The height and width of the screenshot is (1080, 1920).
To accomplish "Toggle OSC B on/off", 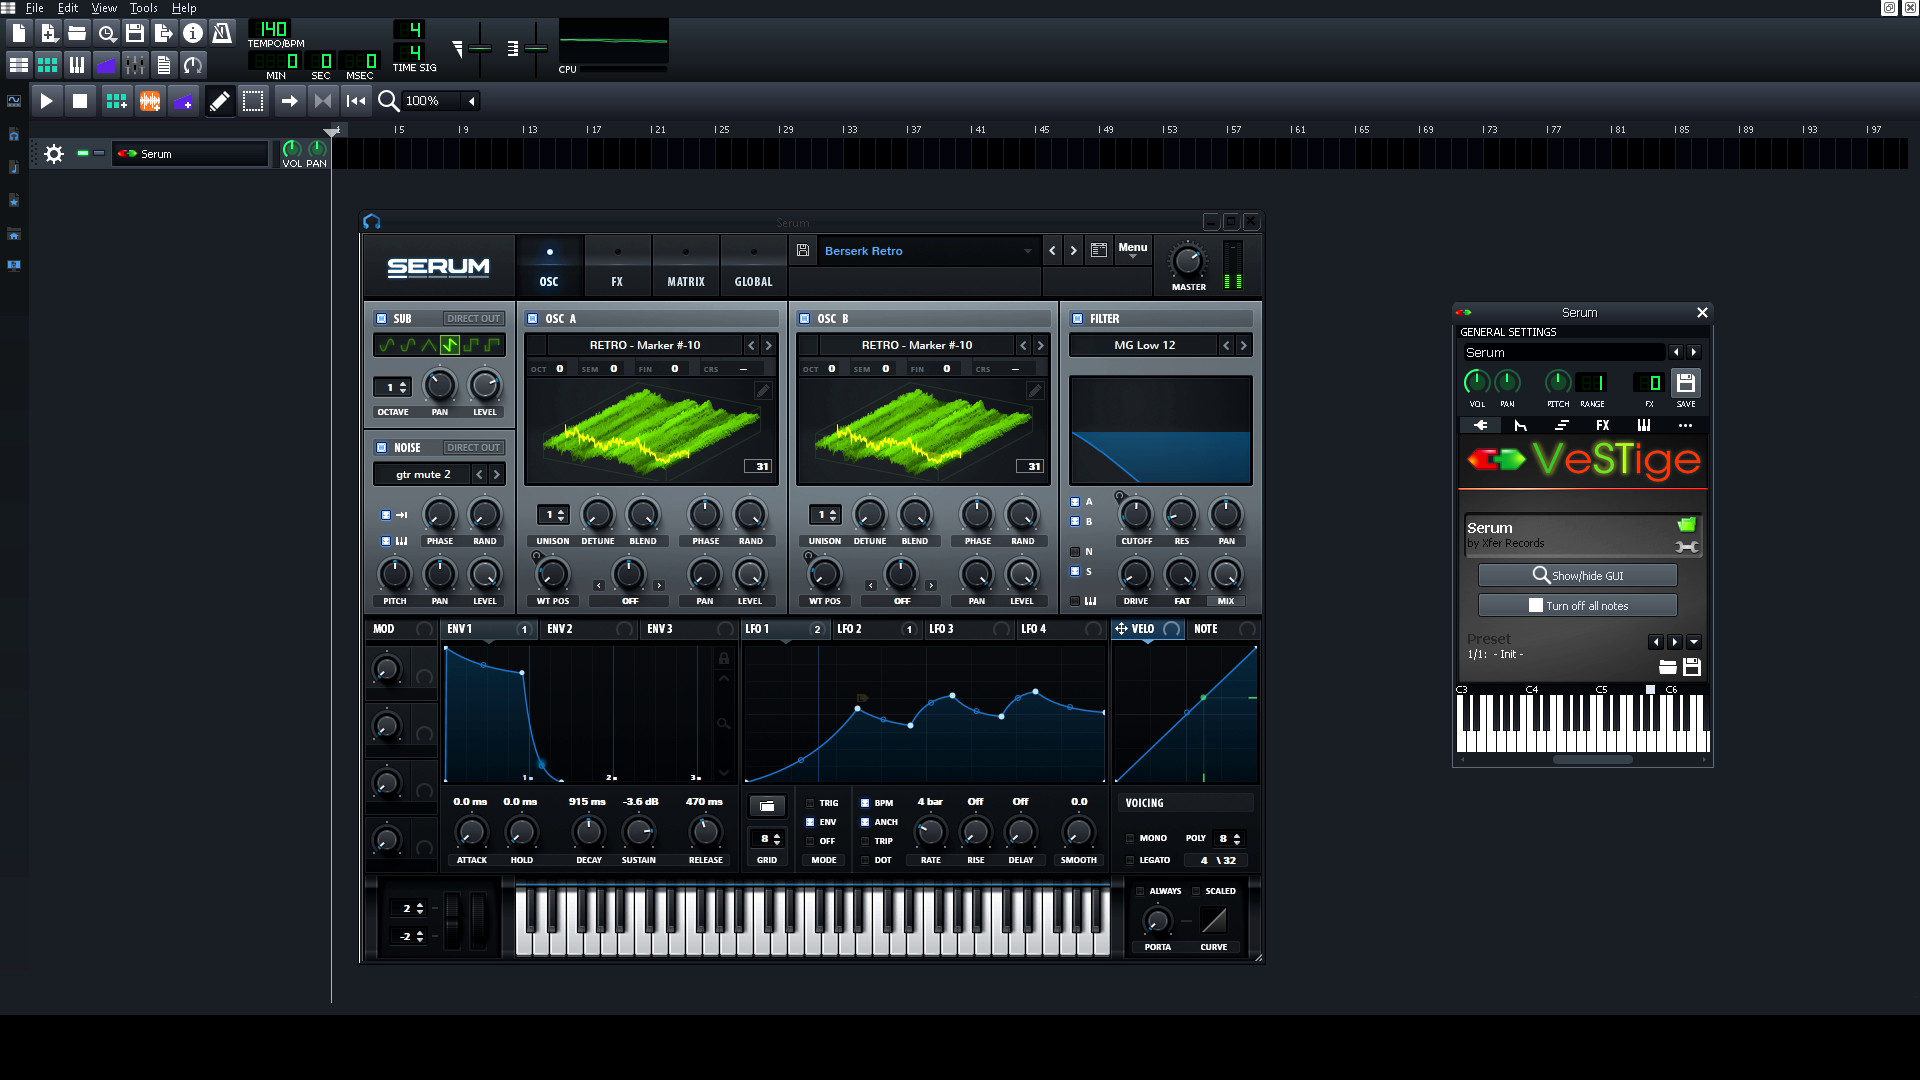I will (804, 319).
